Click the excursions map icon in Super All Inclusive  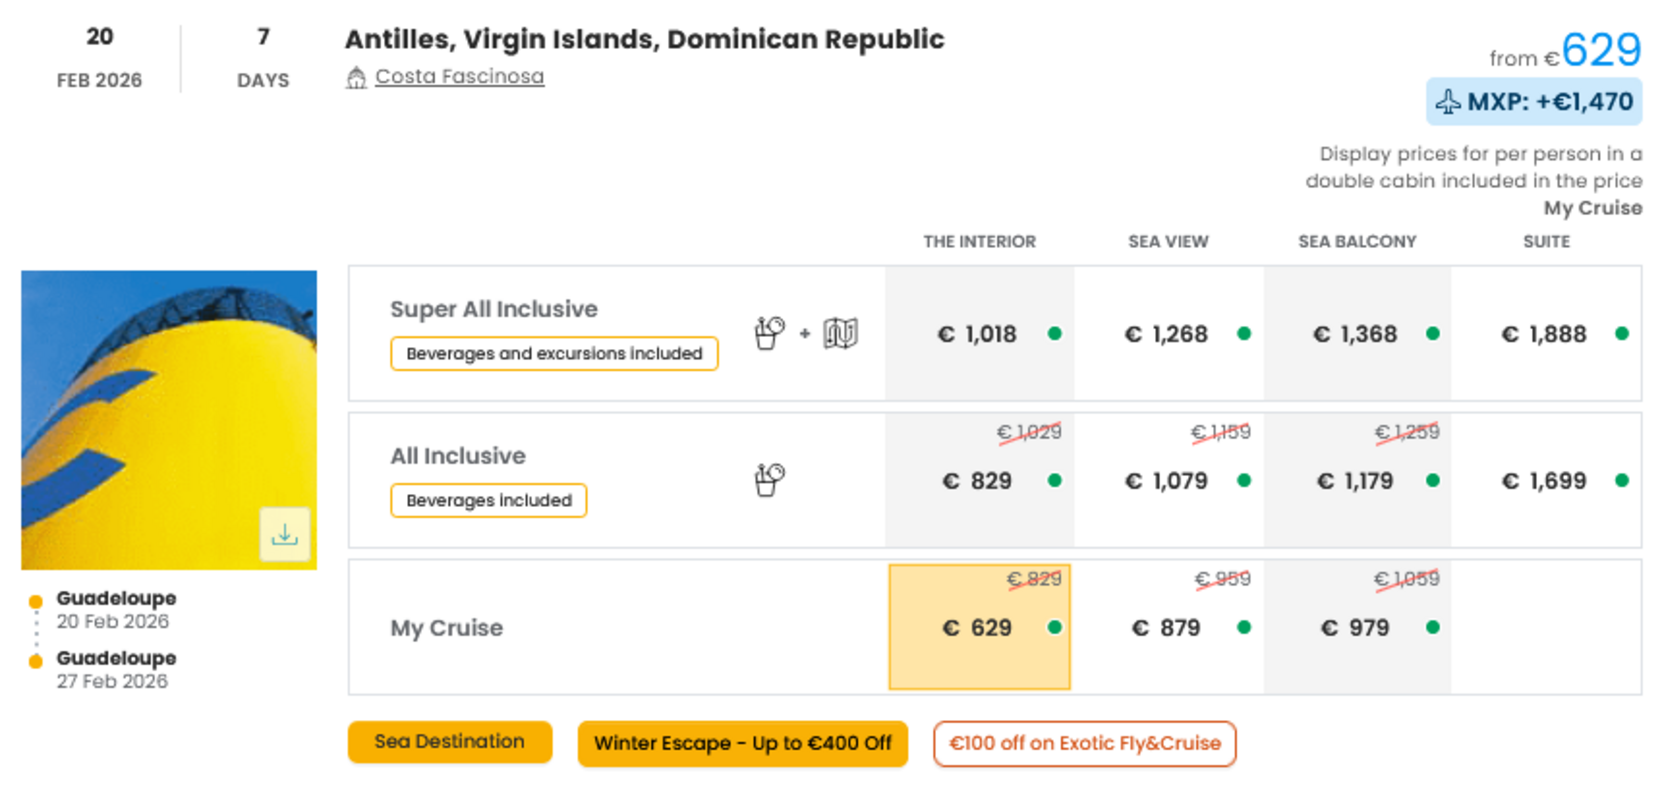(x=840, y=333)
